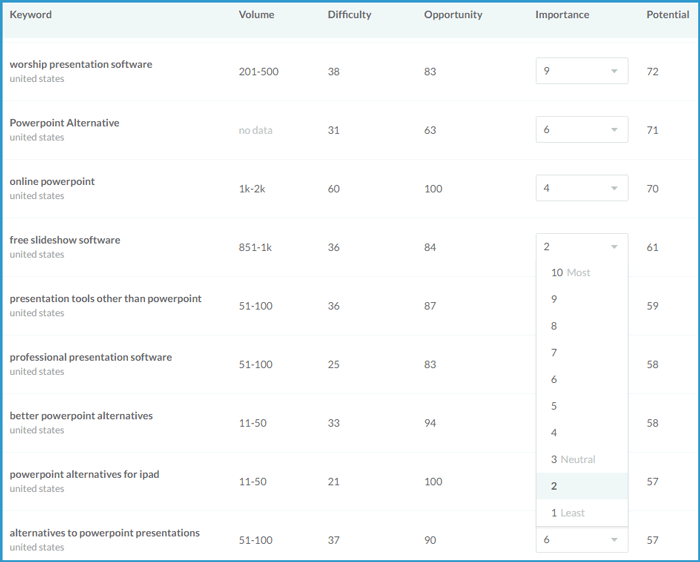Choose importance value 5 from list
Viewport: 700px width, 562px height.
coord(555,406)
